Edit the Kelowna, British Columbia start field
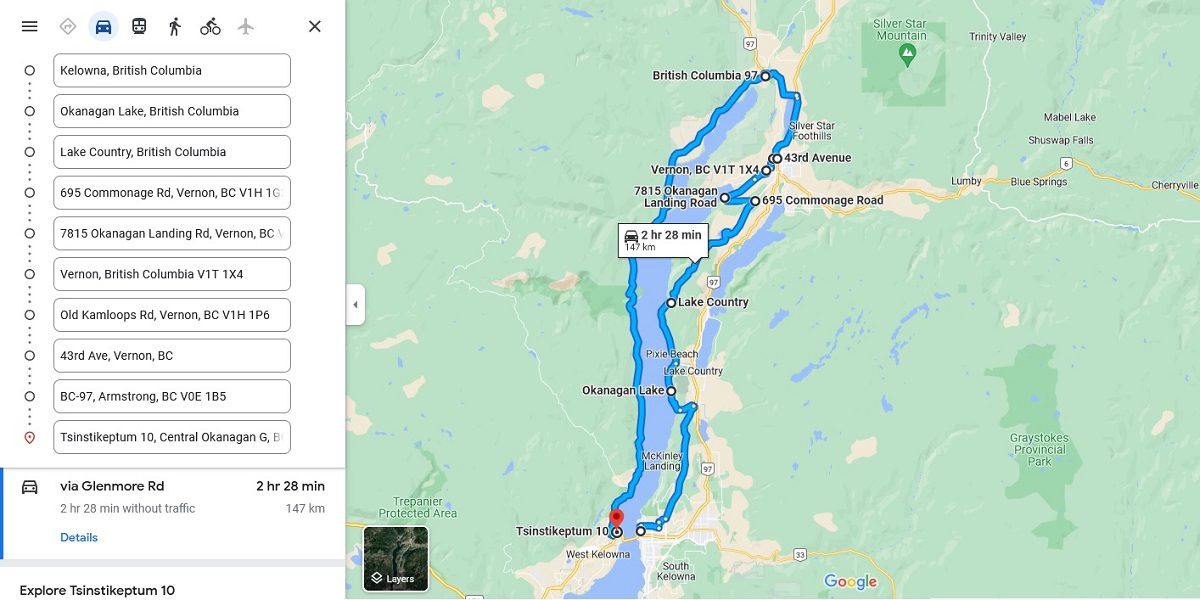This screenshot has width=1200, height=600. 172,70
